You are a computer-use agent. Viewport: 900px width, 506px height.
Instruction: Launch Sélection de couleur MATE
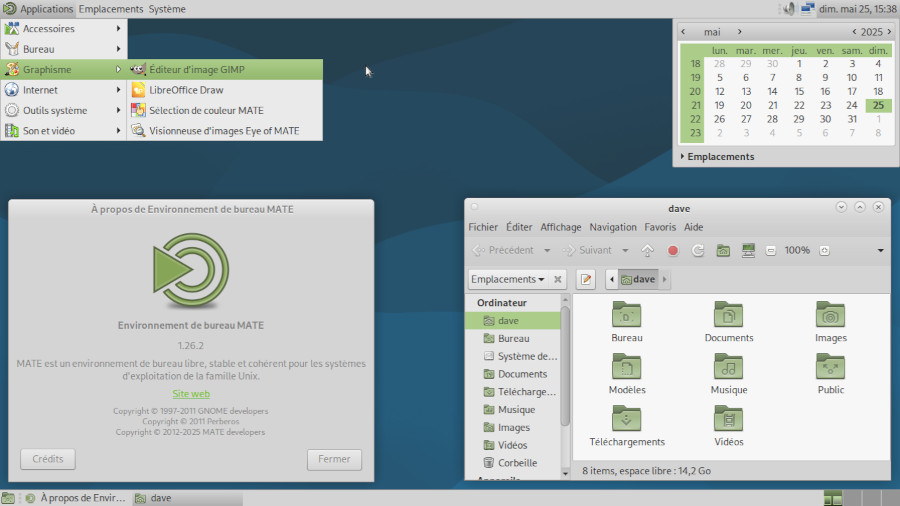pos(225,110)
